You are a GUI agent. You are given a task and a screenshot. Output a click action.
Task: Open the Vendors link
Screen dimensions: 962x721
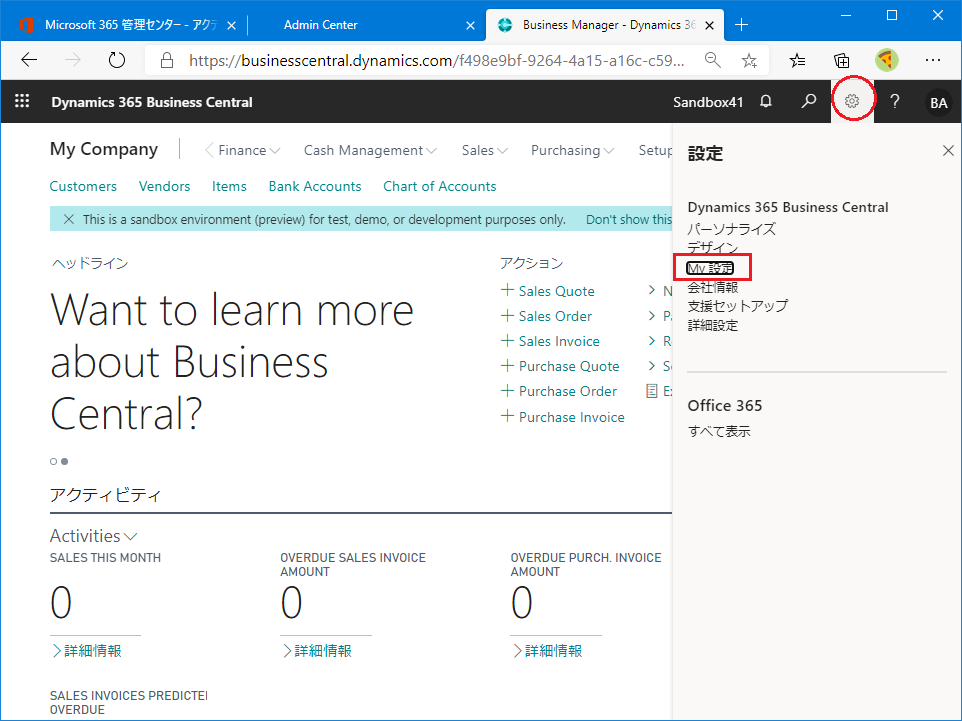point(164,186)
